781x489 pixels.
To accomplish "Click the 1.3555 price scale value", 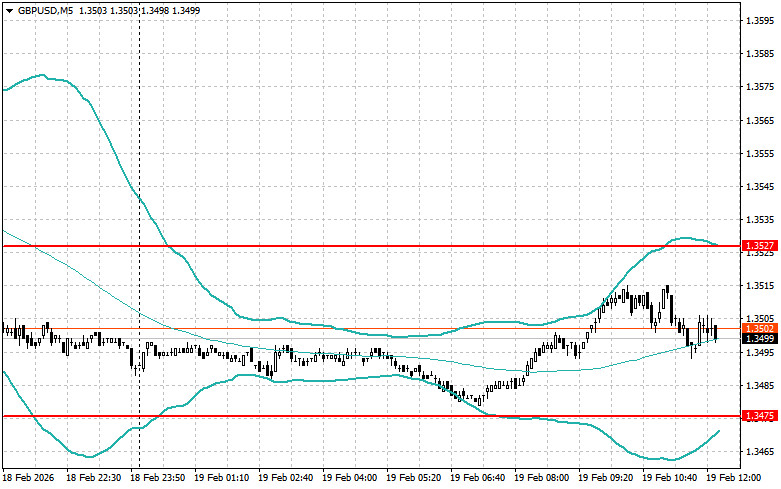I will click(x=760, y=153).
